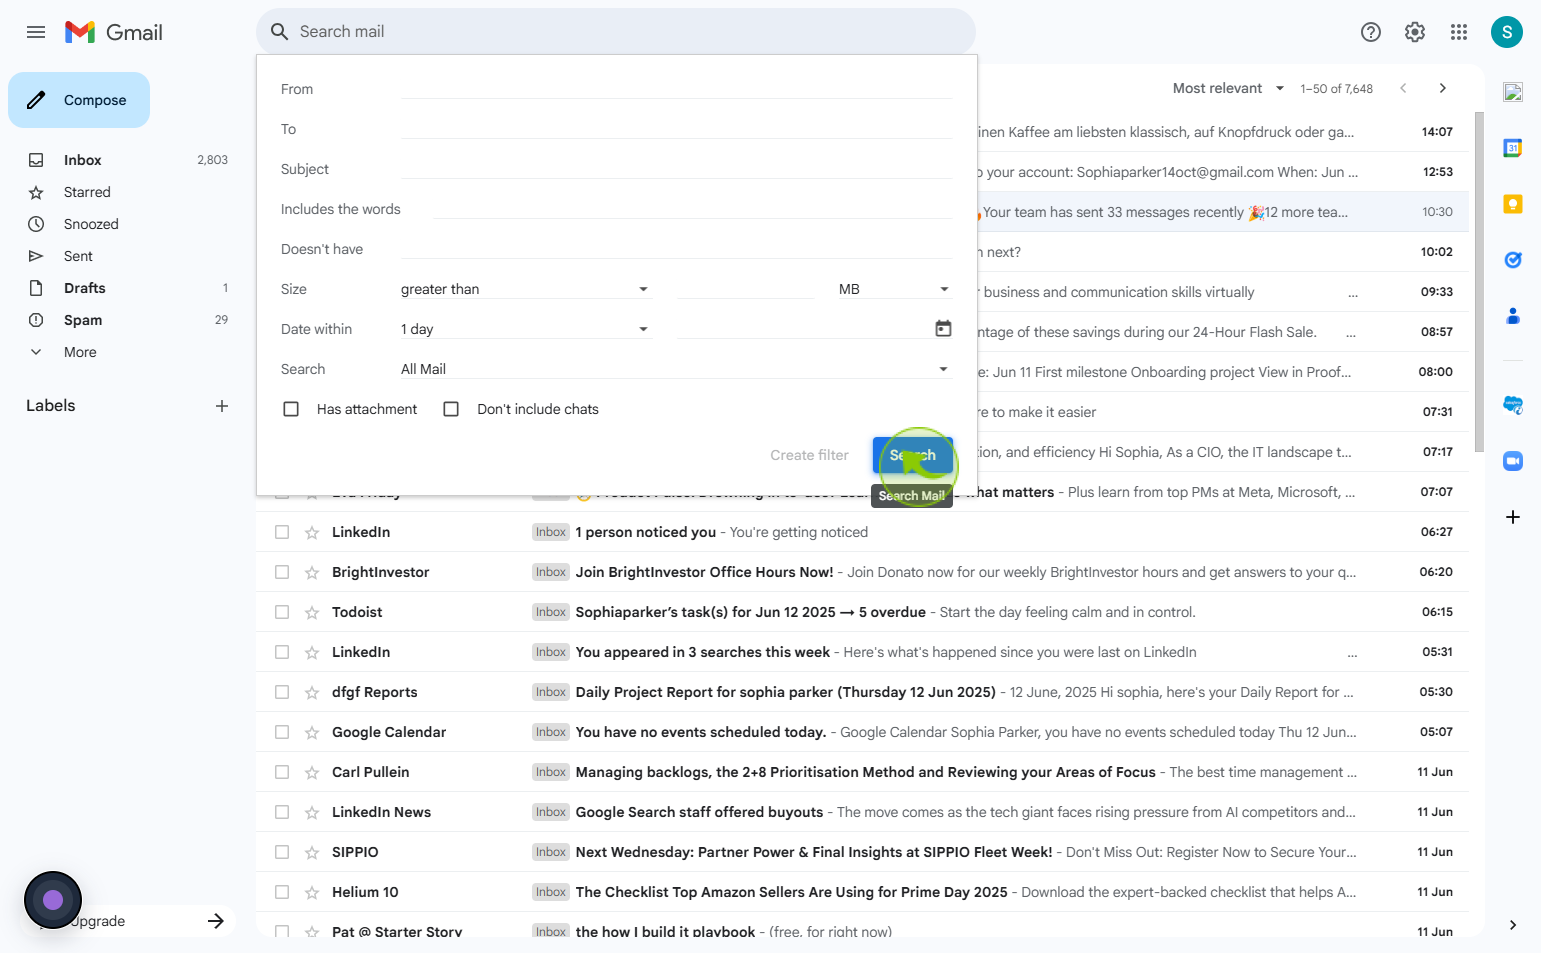This screenshot has height=953, width=1541.
Task: Click the From input field
Action: click(676, 89)
